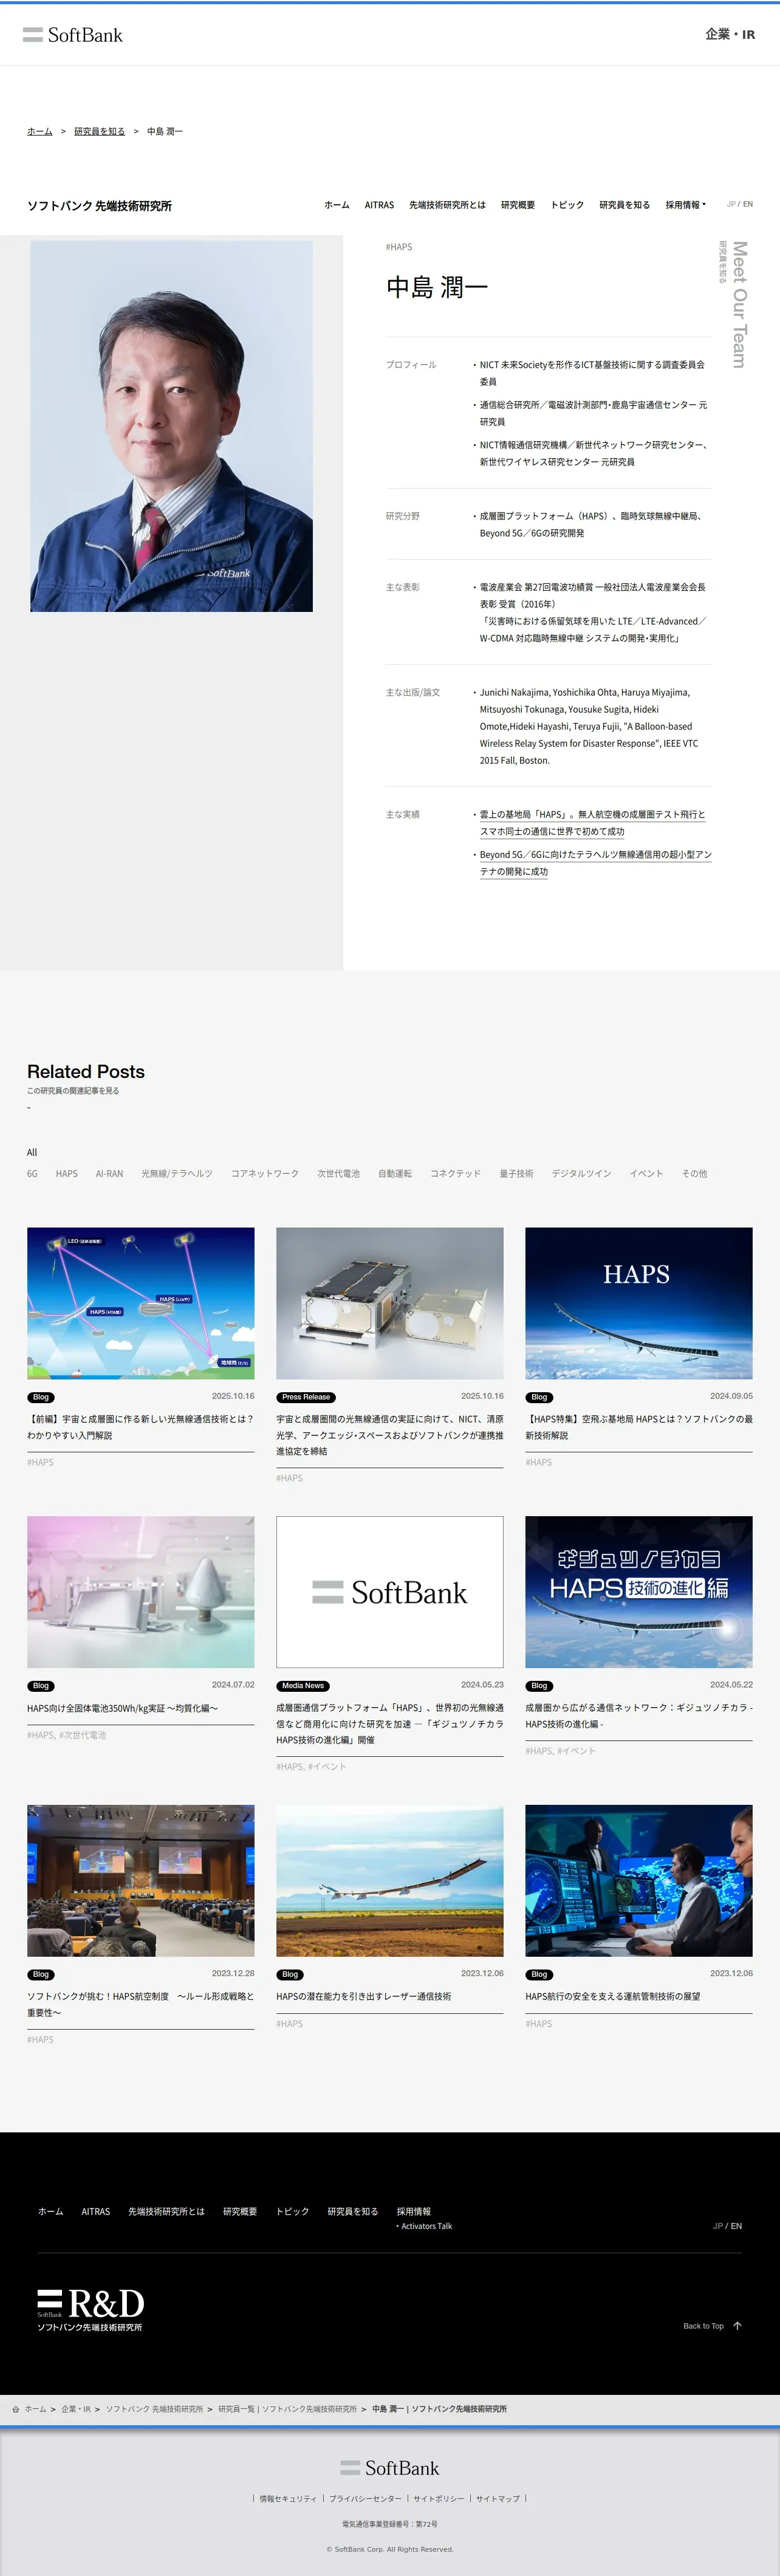Screen dimensions: 780x2576
Task: Click the SoftBank logo in the header
Action: [x=73, y=35]
